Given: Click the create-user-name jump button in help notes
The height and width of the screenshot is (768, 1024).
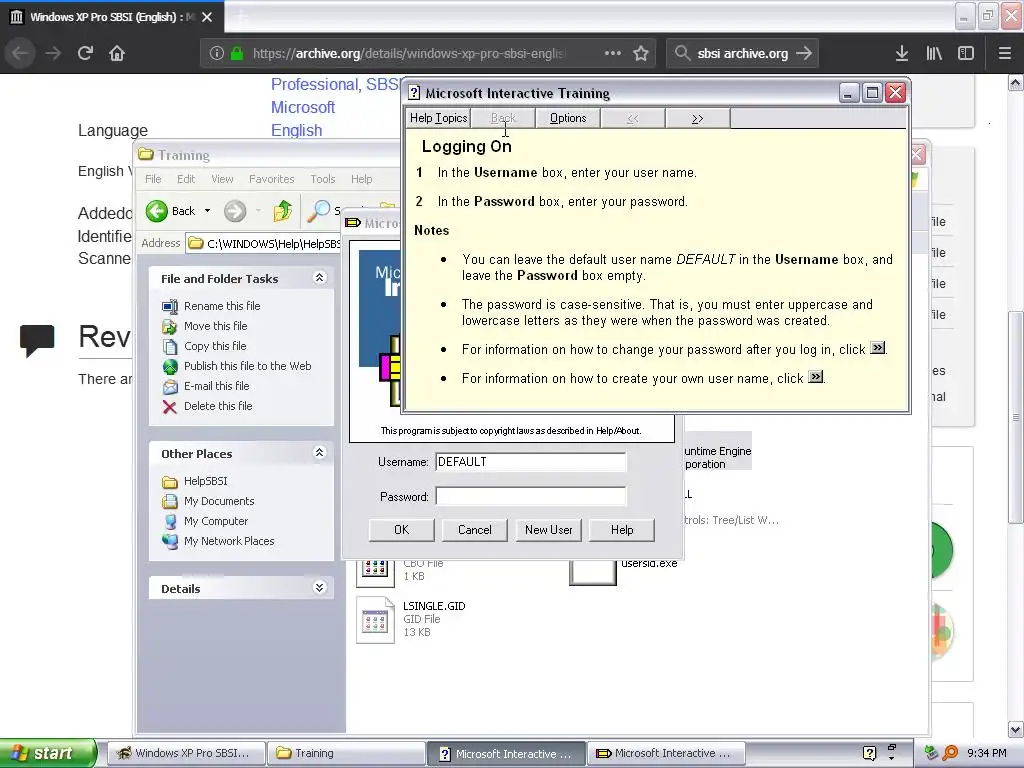Looking at the screenshot, I should [x=816, y=377].
